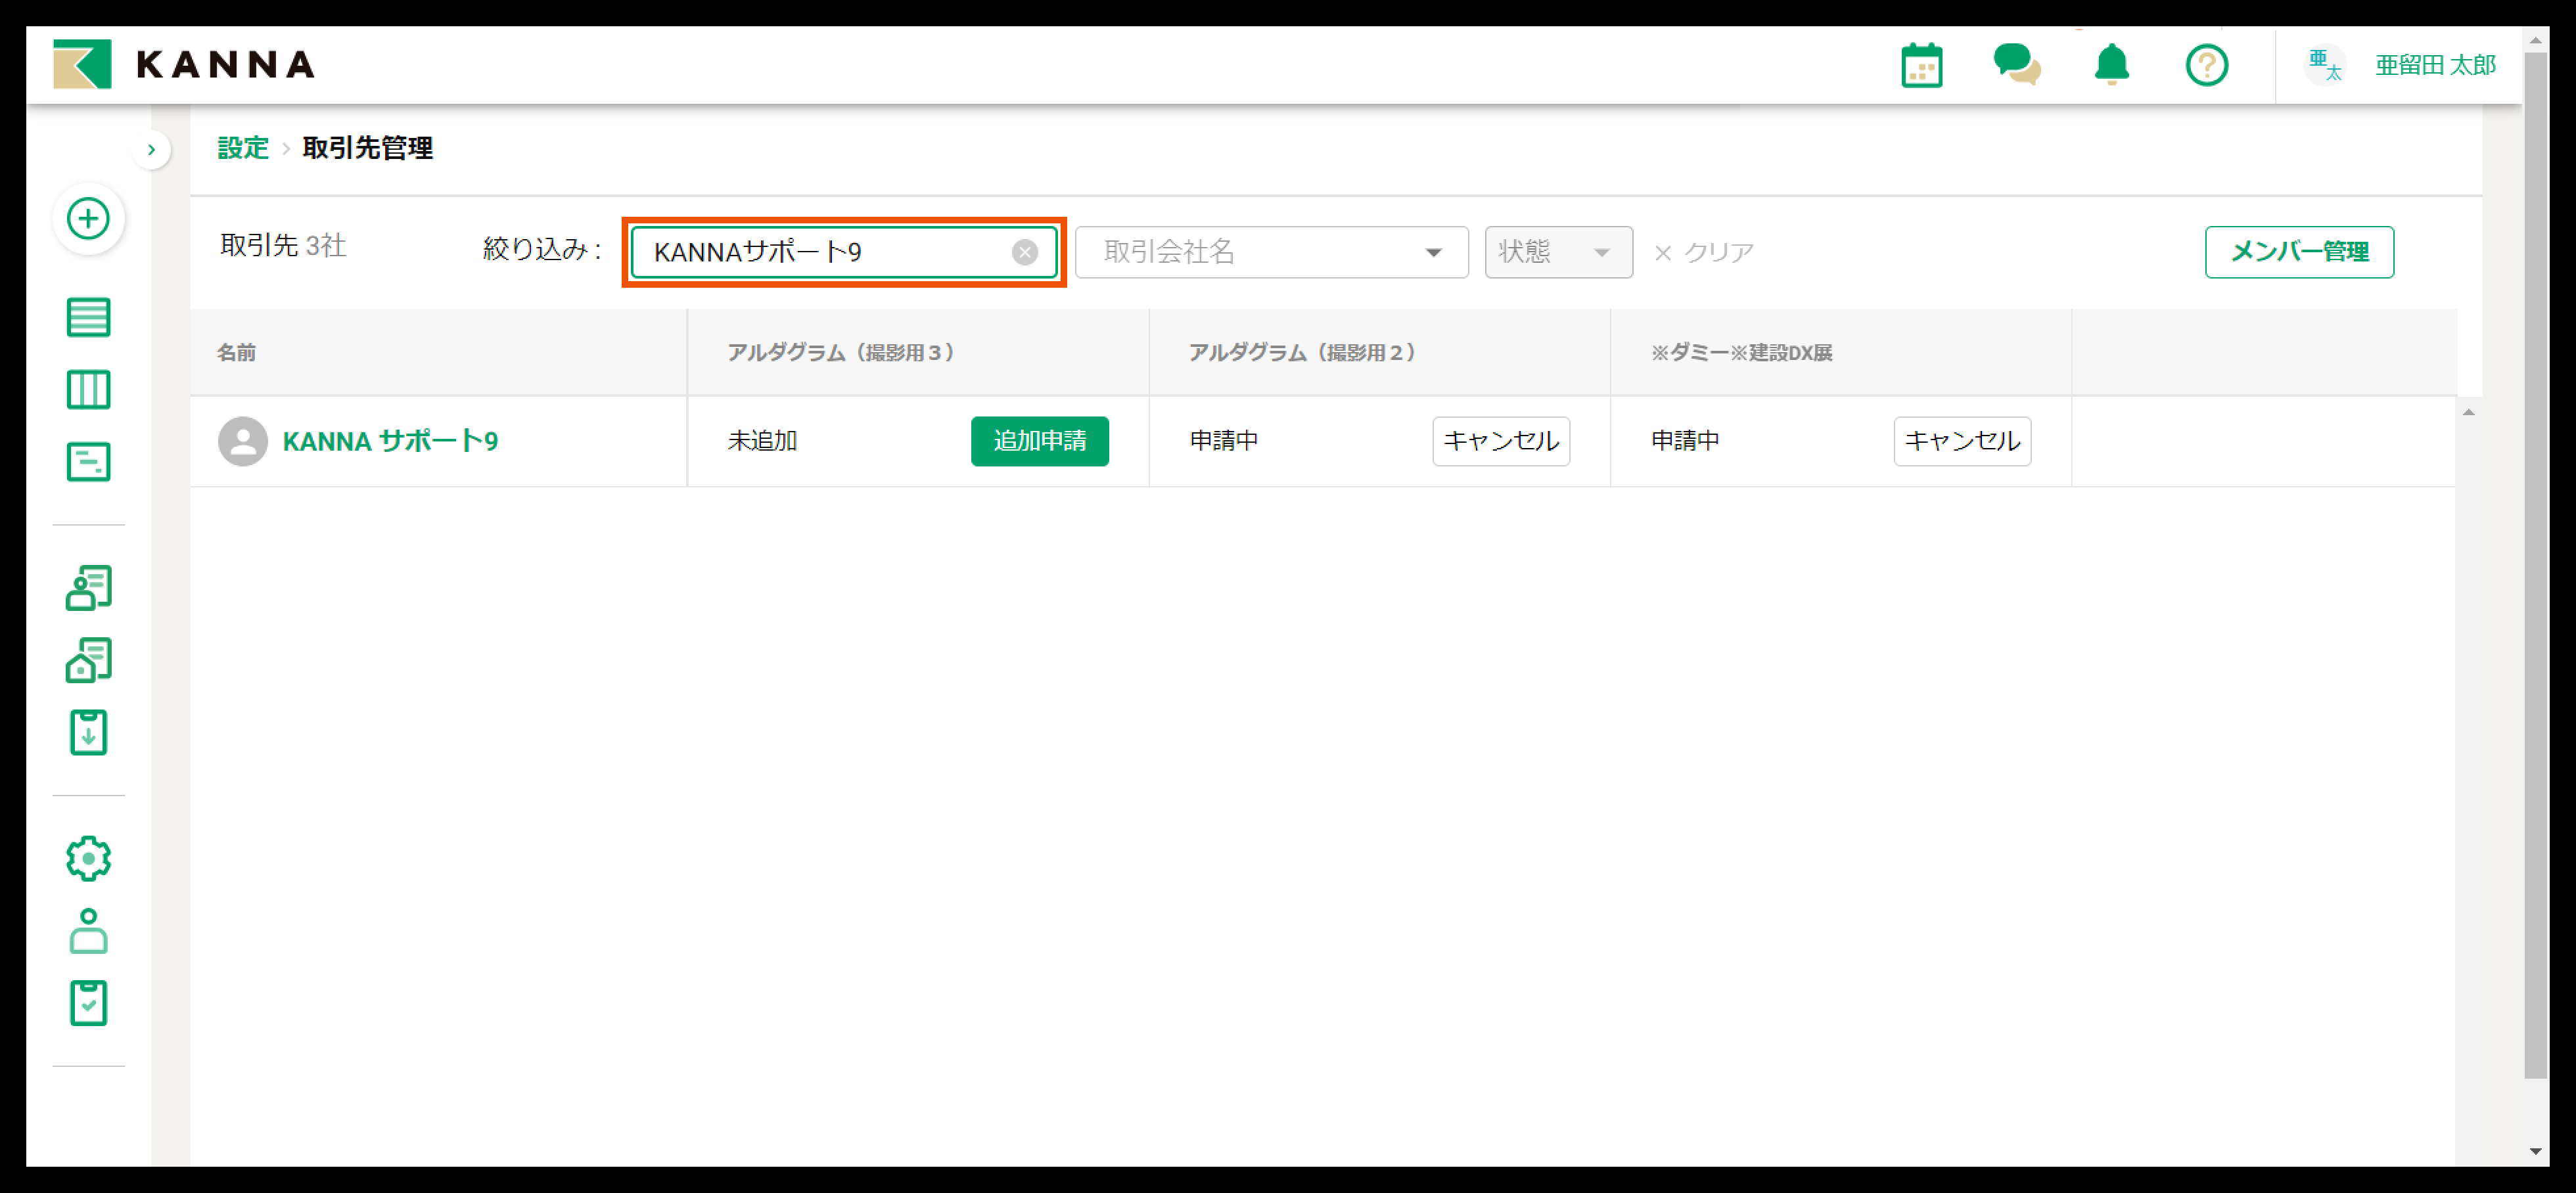Image resolution: width=2576 pixels, height=1193 pixels.
Task: Expand the collapsed sidebar with chevron
Action: click(151, 150)
